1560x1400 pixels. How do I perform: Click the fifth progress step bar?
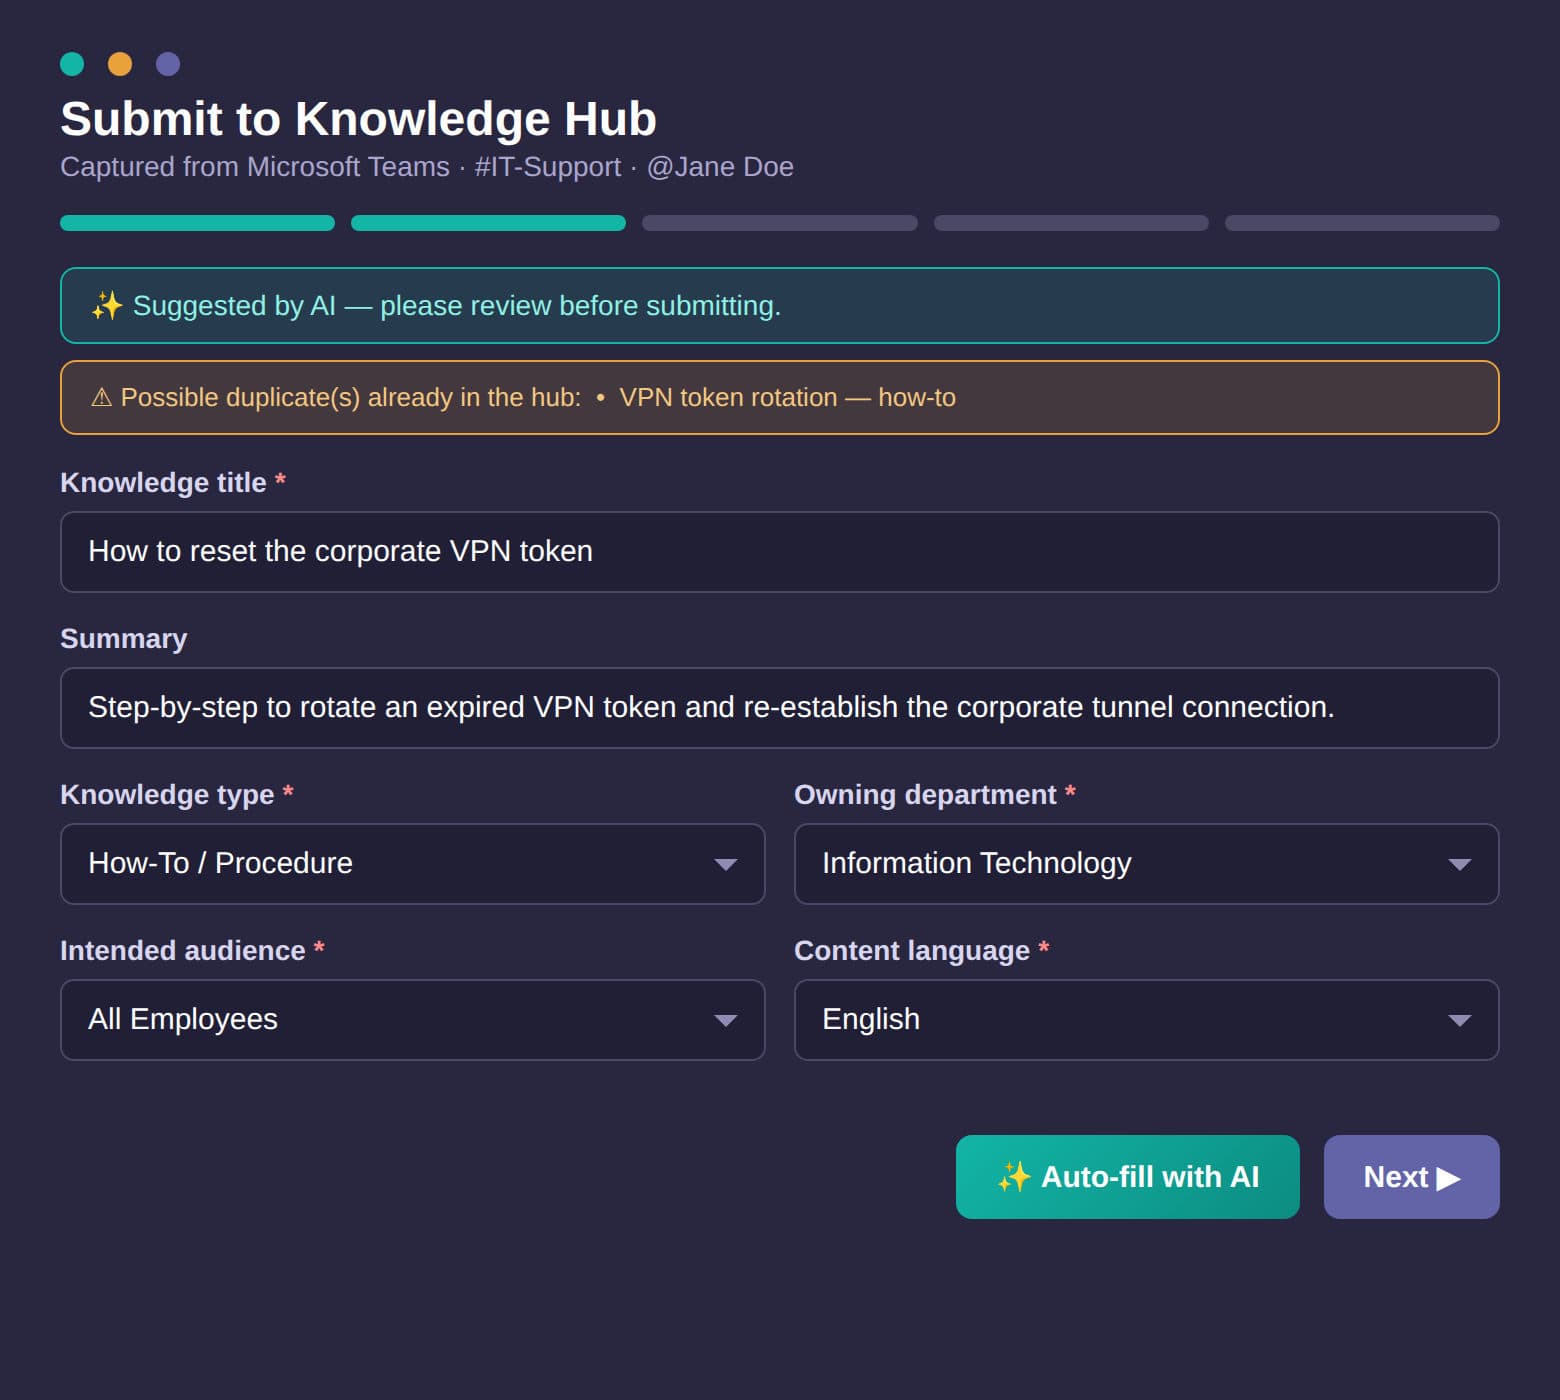click(1362, 223)
